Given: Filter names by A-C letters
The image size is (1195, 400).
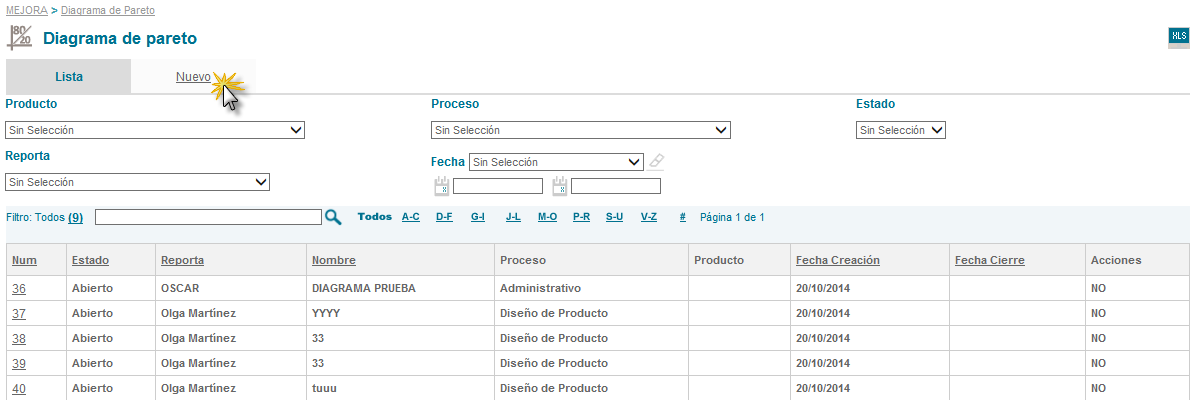Looking at the screenshot, I should (411, 217).
